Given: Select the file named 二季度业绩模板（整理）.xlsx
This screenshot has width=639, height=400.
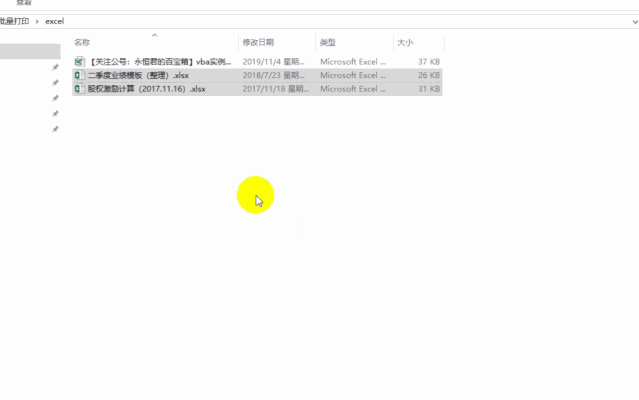Looking at the screenshot, I should point(138,75).
